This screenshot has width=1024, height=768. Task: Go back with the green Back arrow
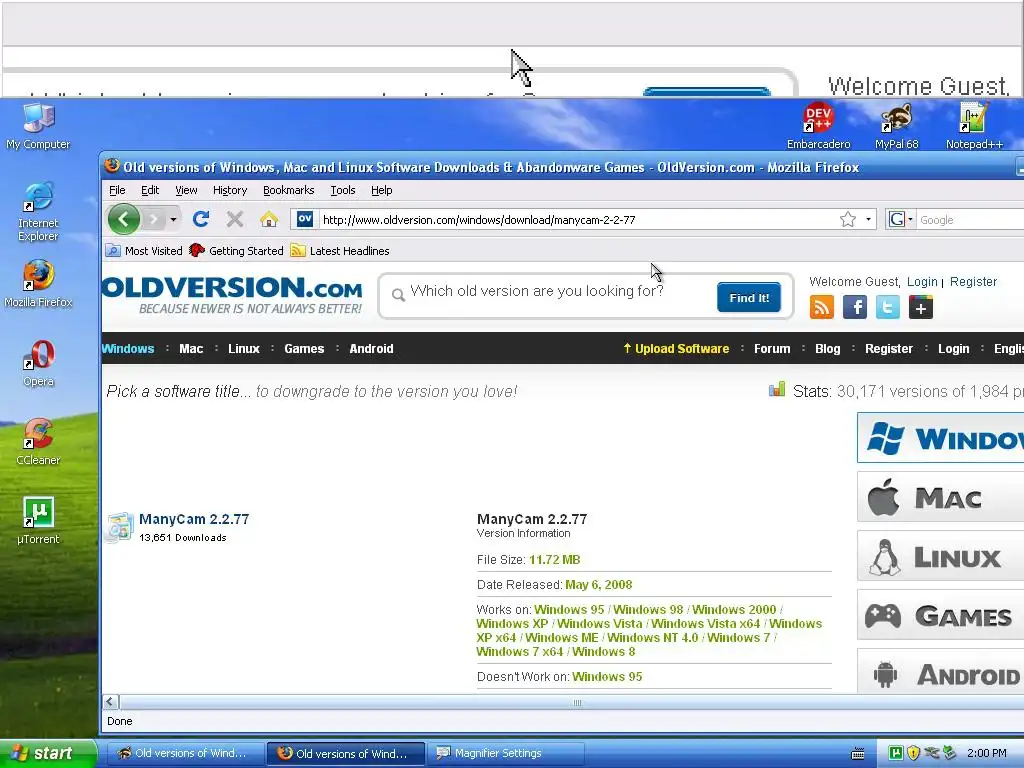tap(124, 219)
